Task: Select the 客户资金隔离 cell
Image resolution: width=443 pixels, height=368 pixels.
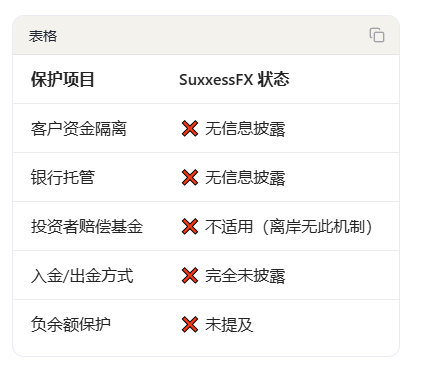Action: (x=79, y=129)
